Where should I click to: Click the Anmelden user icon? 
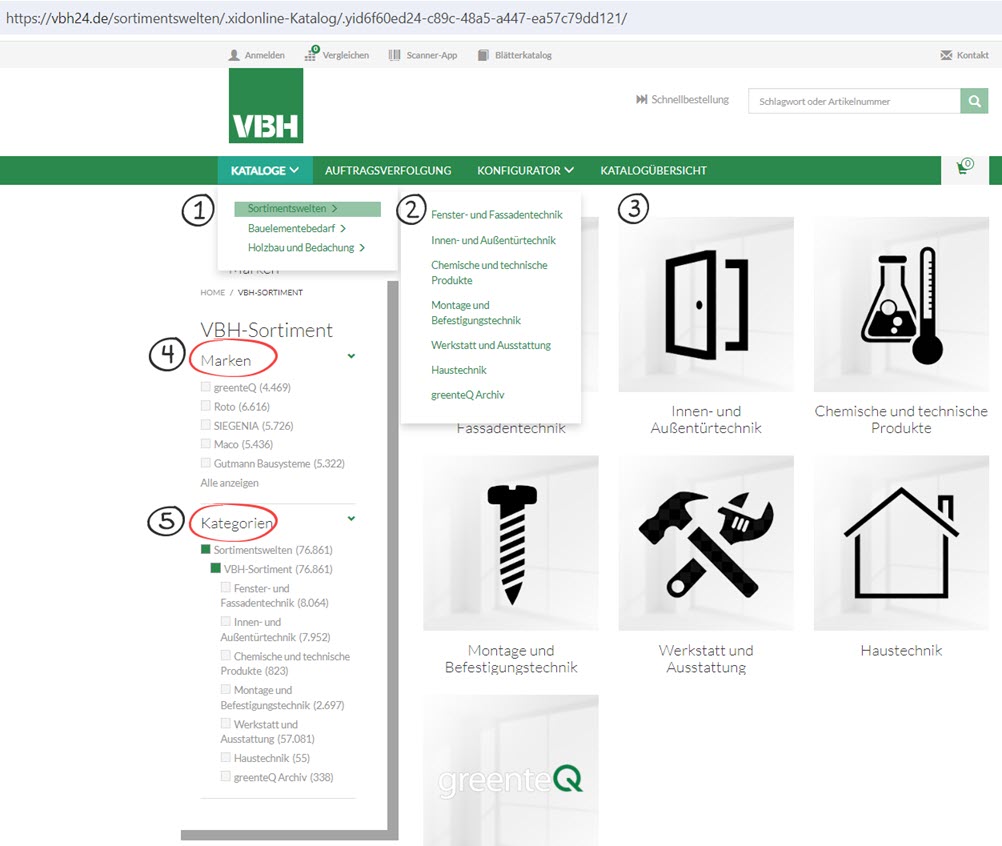[x=235, y=56]
